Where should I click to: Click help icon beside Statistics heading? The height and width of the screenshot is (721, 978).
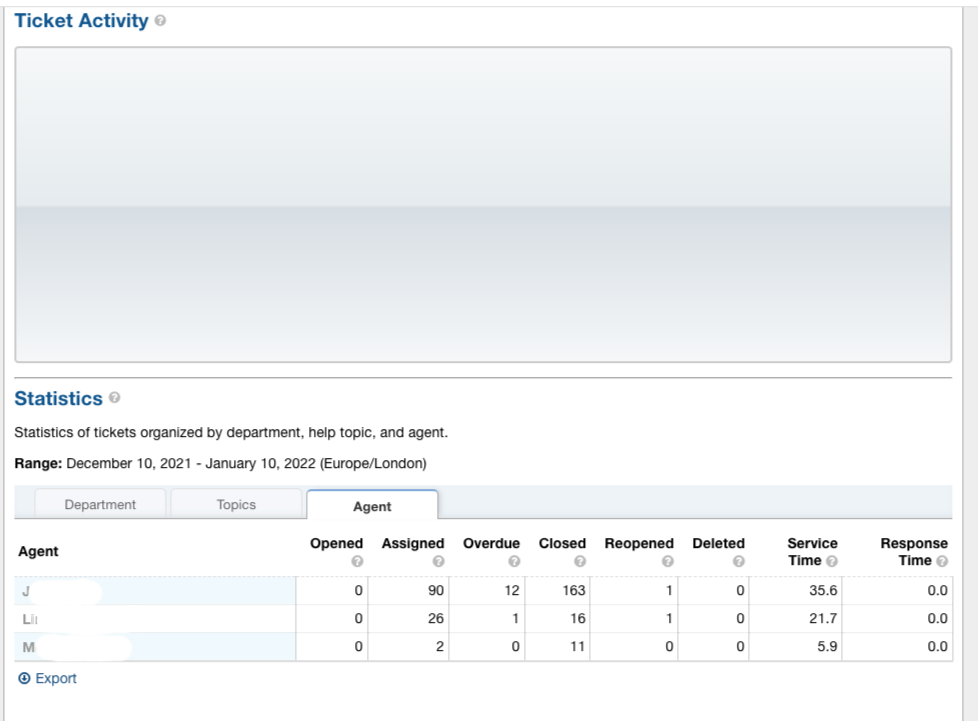click(115, 398)
